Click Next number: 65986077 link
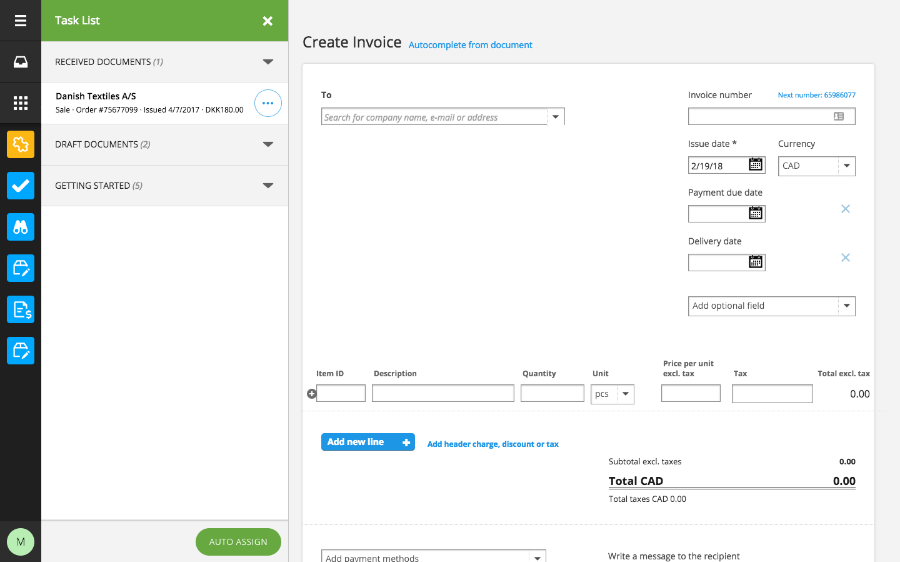The image size is (900, 562). pyautogui.click(x=816, y=95)
